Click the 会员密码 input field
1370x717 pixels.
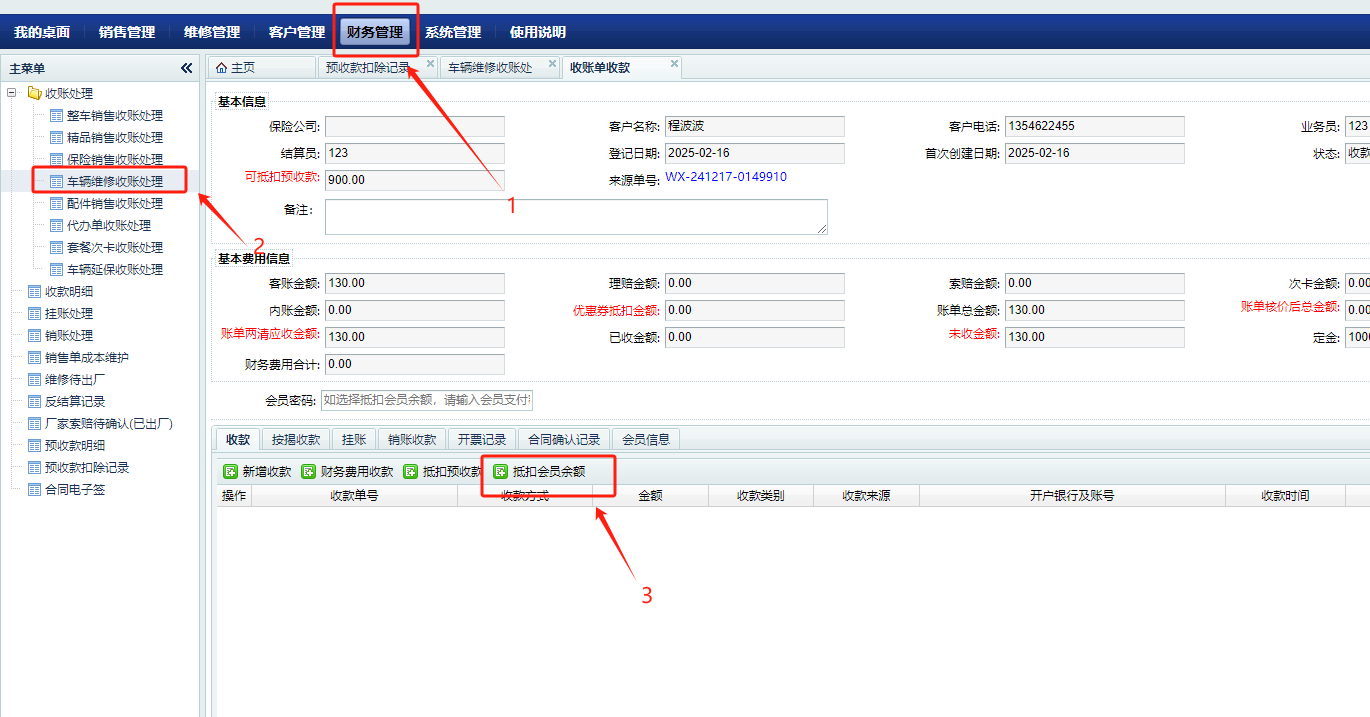point(427,400)
